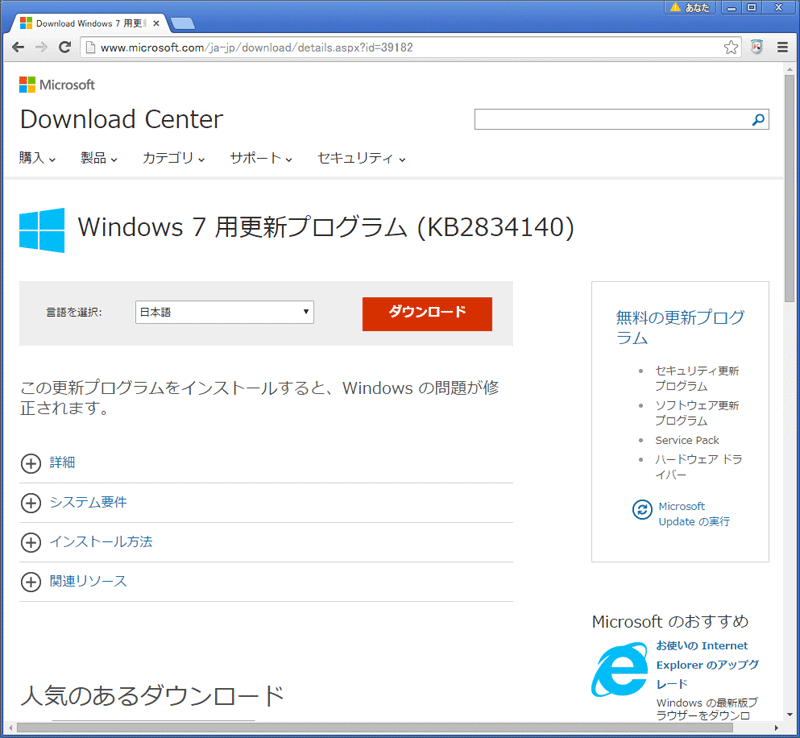Image resolution: width=800 pixels, height=738 pixels.
Task: Click the vertical scrollbar up arrow
Action: (x=789, y=69)
